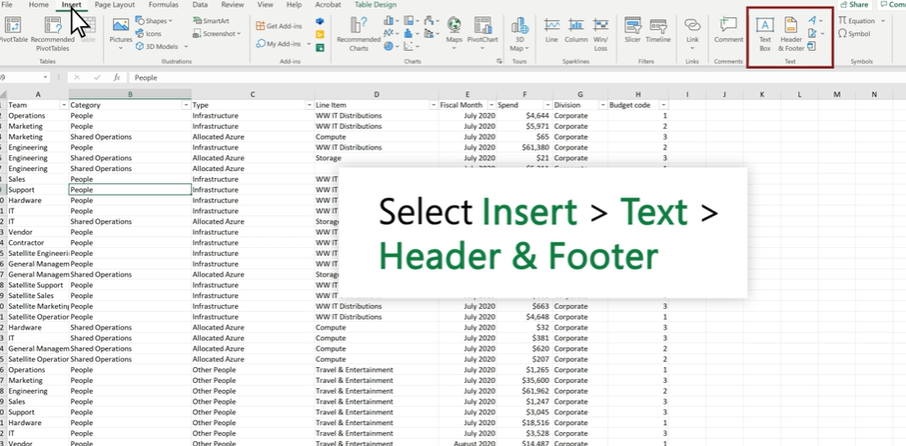Select the cell with Spend $61,380
Viewport: 906px width, 446px height.
pos(525,147)
